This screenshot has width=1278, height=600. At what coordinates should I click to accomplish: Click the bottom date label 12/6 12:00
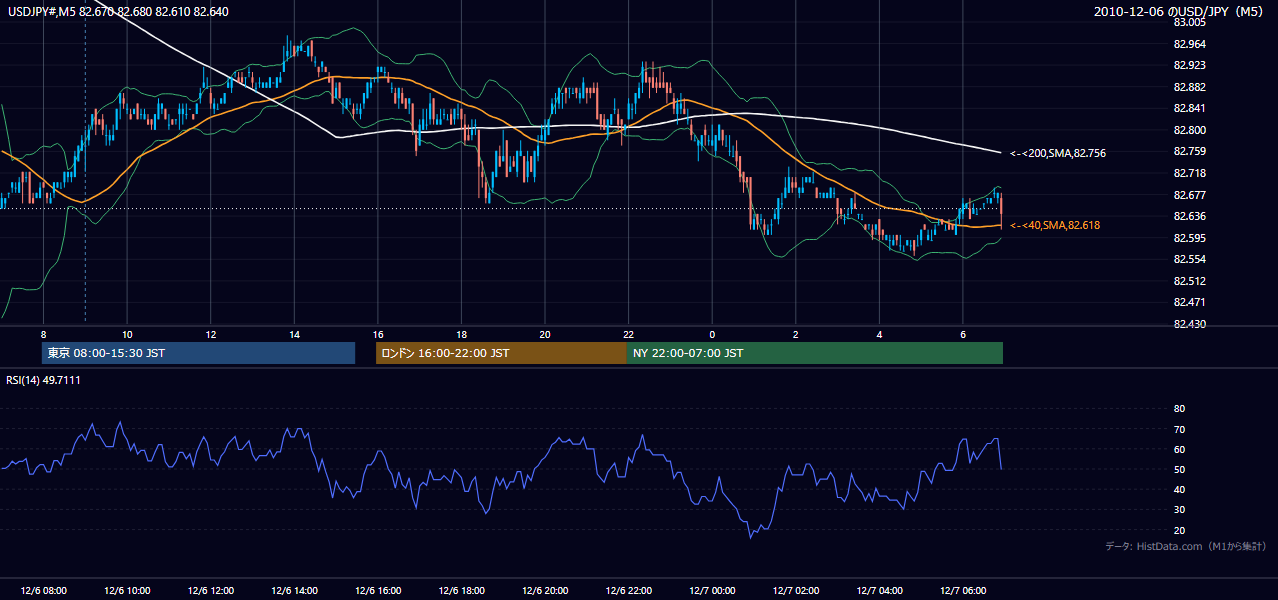(x=210, y=591)
